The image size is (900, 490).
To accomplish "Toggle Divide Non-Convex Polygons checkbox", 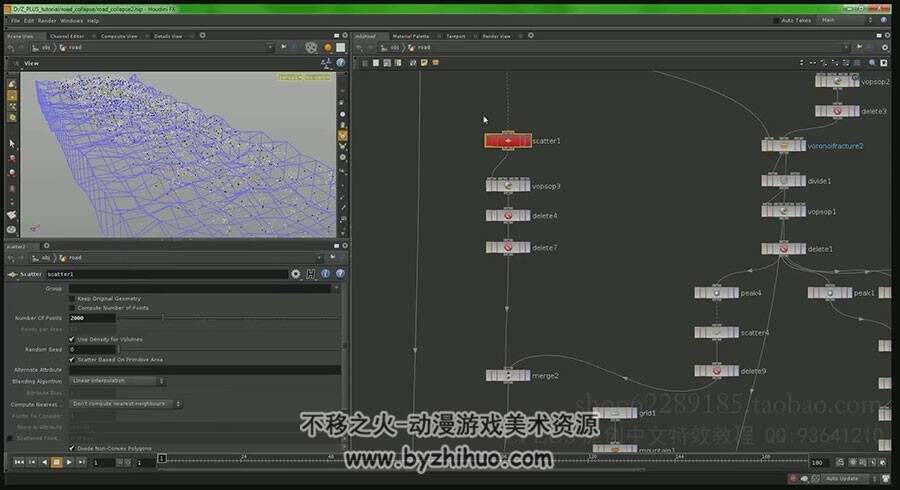I will point(72,448).
